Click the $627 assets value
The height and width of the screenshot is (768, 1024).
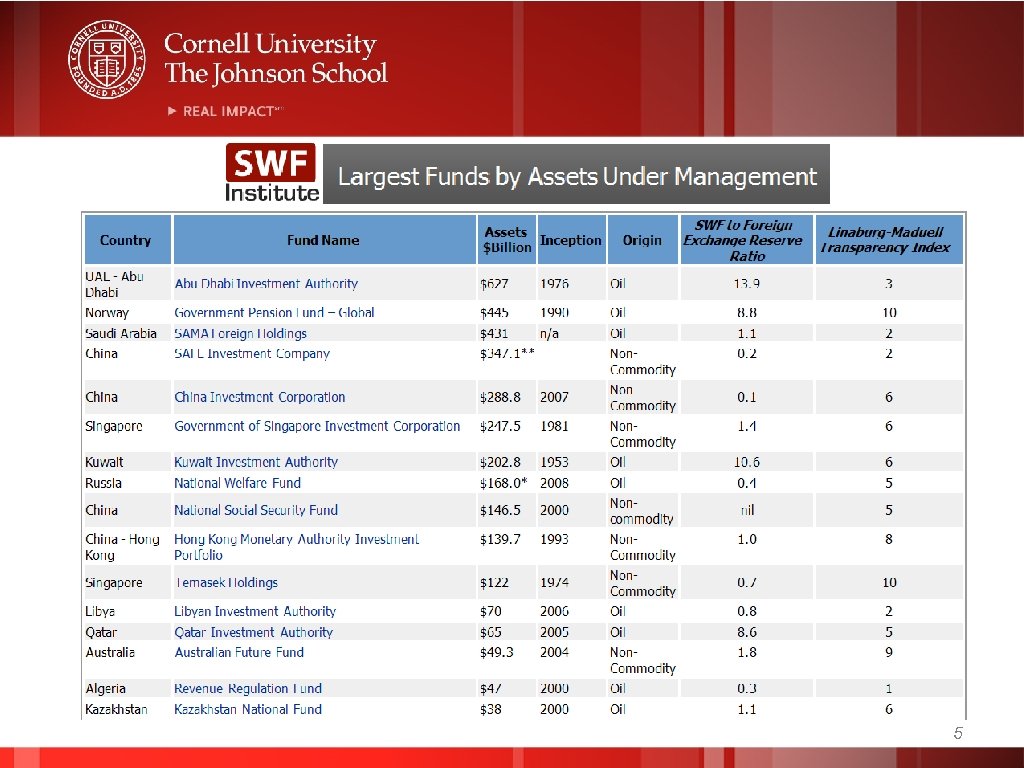[x=494, y=283]
